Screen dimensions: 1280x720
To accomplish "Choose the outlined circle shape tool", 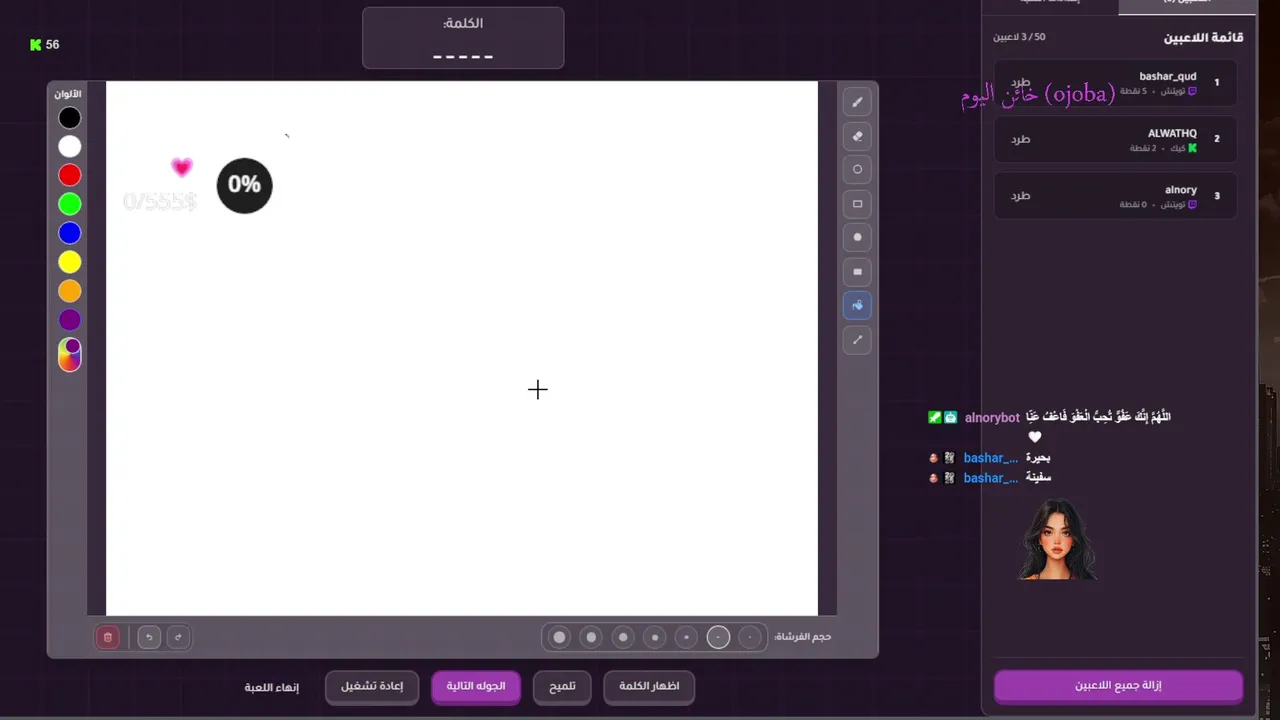I will [x=857, y=170].
